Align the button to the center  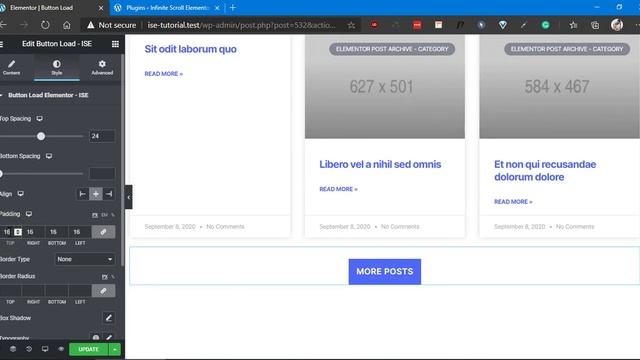tap(96, 194)
